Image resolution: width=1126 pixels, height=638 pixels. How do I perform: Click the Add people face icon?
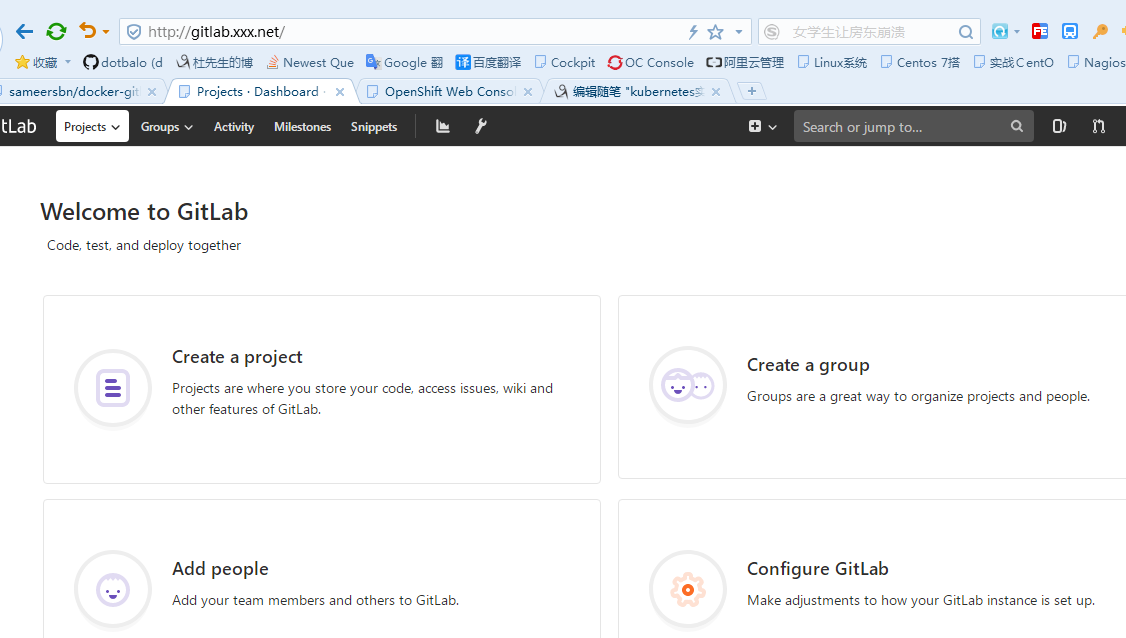pyautogui.click(x=113, y=589)
